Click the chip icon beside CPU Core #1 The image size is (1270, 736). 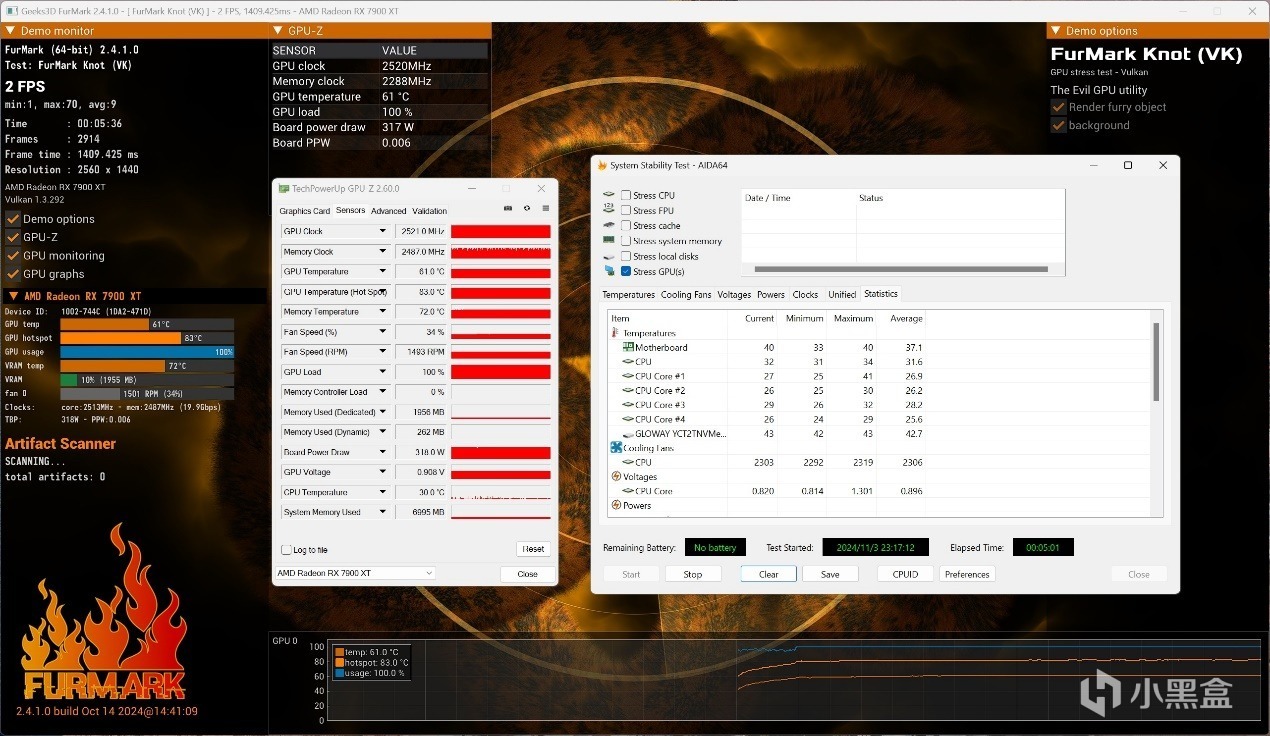(x=628, y=376)
